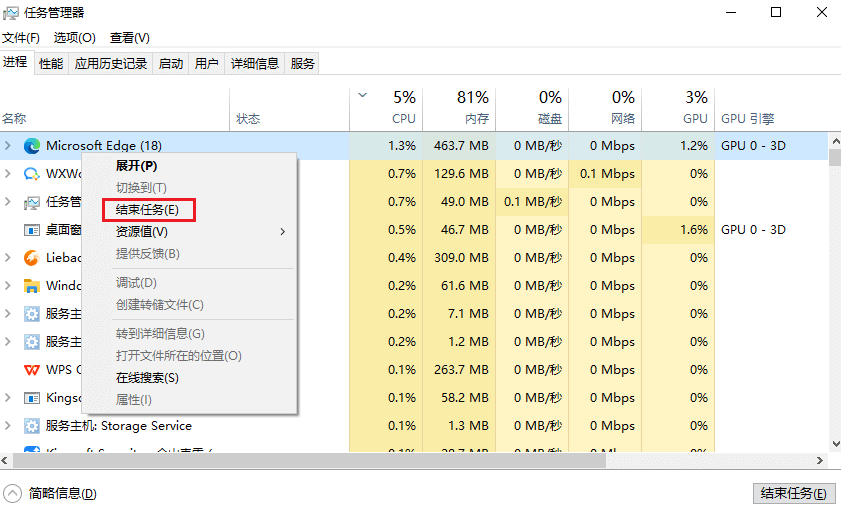Screen dimensions: 841x515
Task: Expand the Microsoft Edge (18) process group
Action: coord(8,145)
